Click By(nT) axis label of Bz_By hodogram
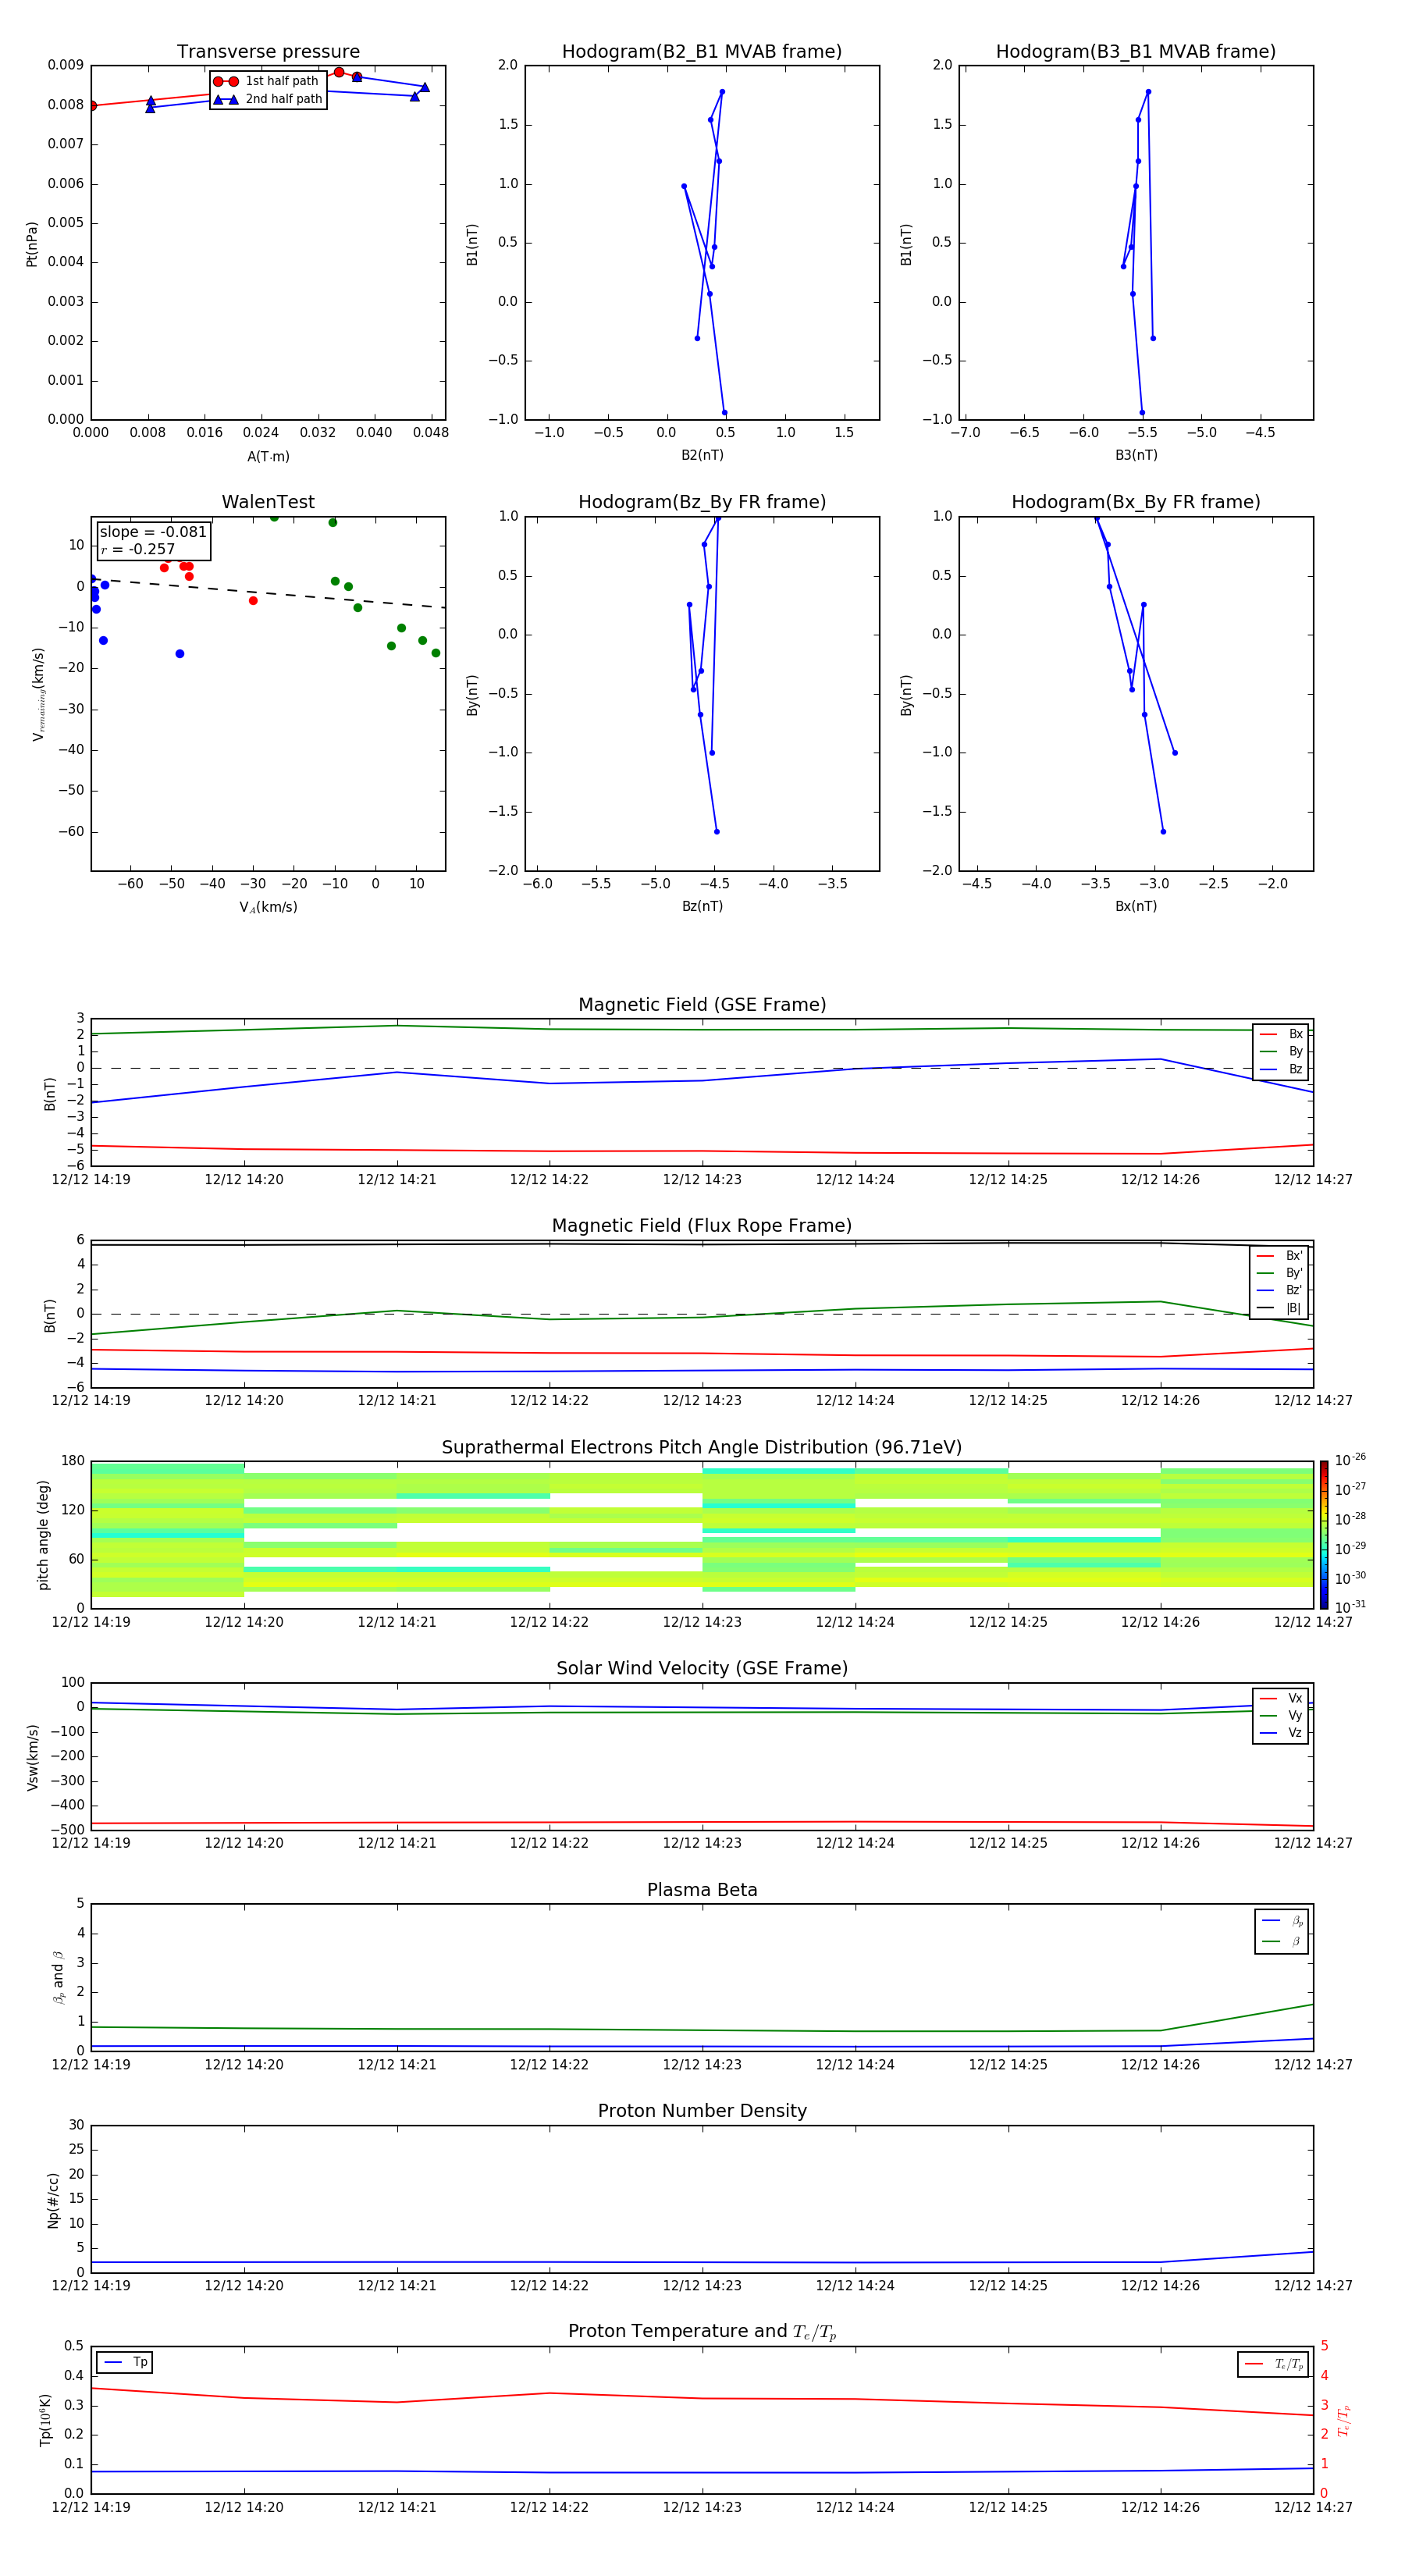This screenshot has width=1405, height=2576. [x=472, y=695]
